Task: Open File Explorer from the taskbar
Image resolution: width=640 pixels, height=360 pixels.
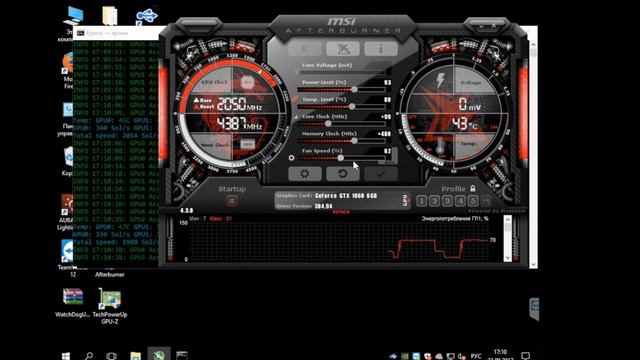Action: click(136, 356)
